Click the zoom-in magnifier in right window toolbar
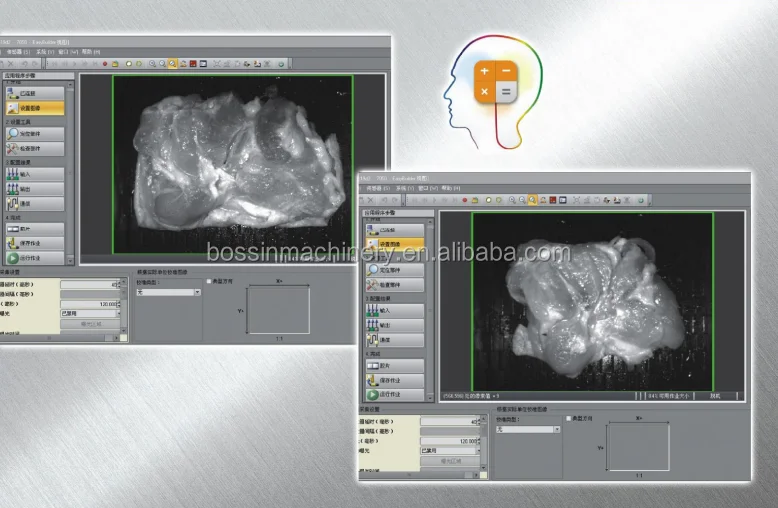The width and height of the screenshot is (778, 508). (511, 200)
